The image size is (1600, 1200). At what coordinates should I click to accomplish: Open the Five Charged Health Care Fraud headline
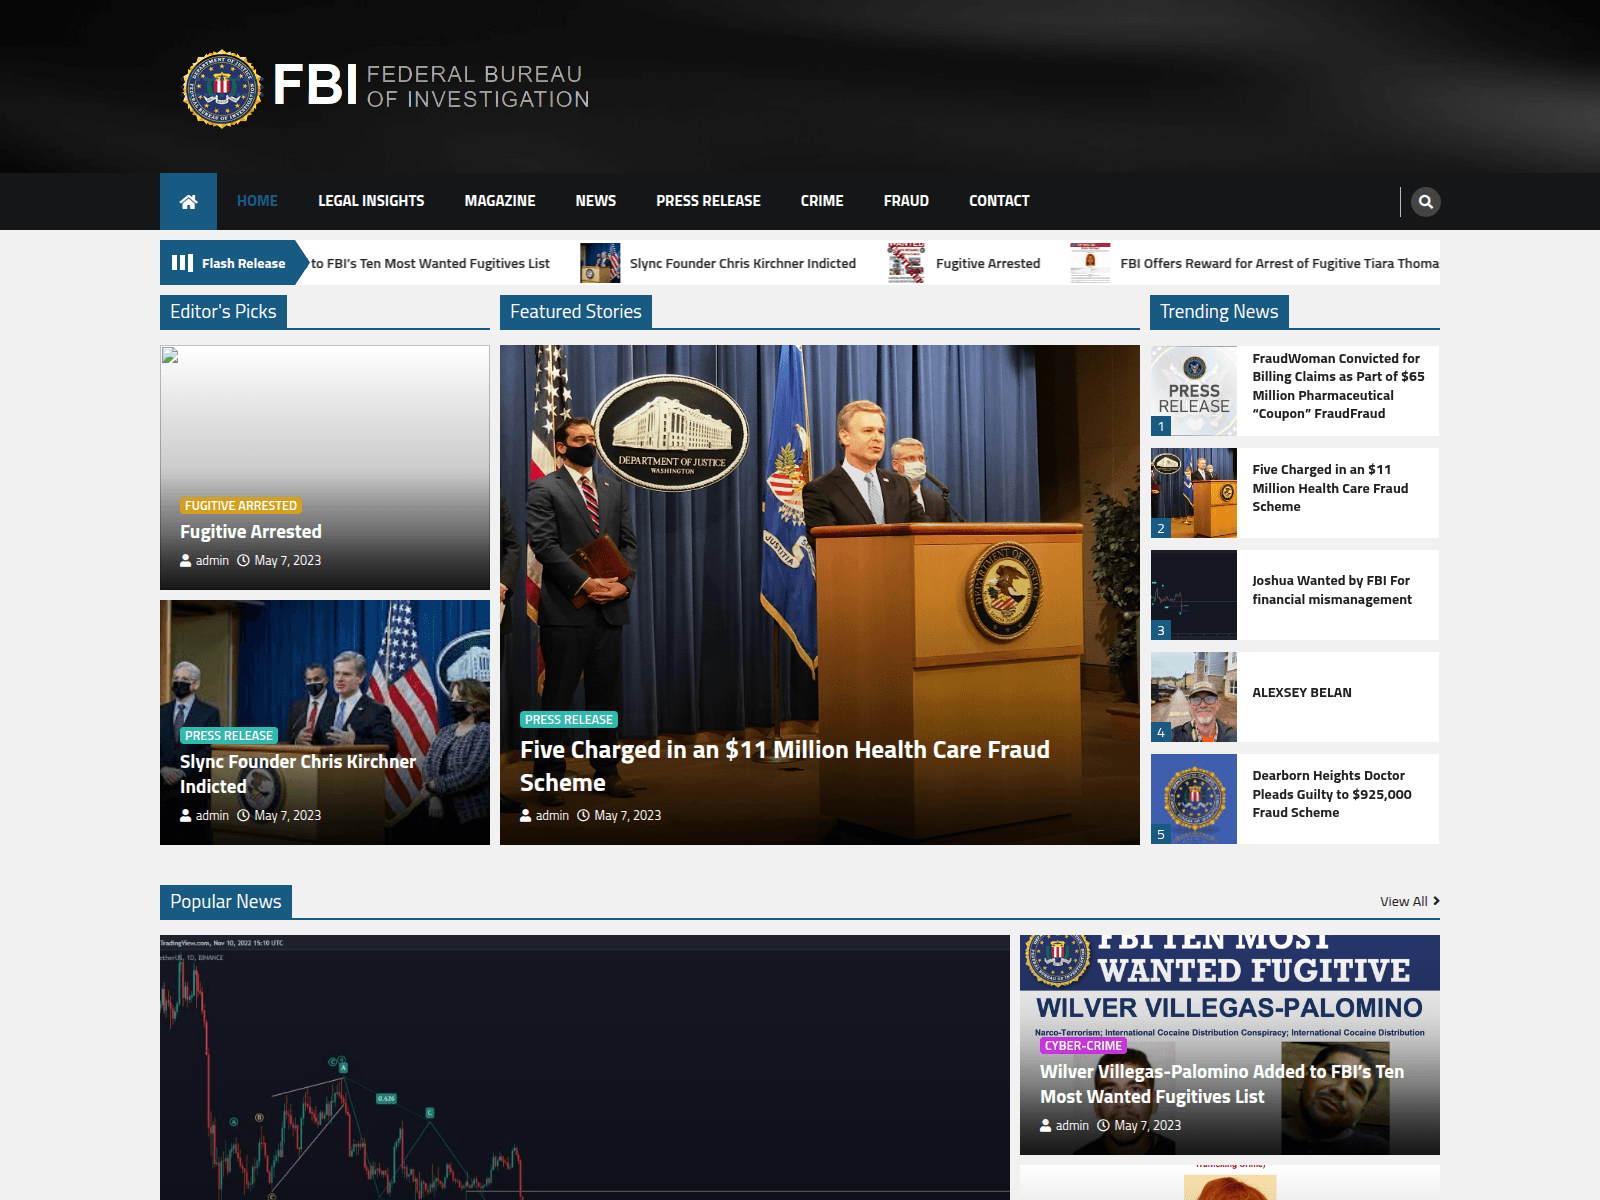point(785,749)
